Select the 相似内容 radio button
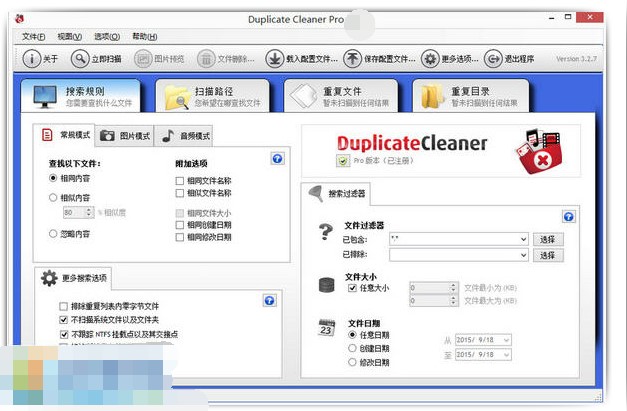627x411 pixels. pyautogui.click(x=53, y=197)
